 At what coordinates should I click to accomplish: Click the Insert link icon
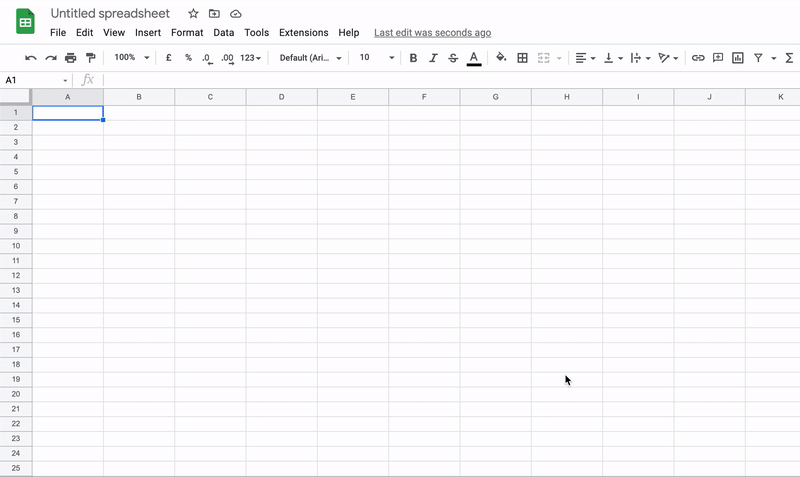(x=698, y=58)
